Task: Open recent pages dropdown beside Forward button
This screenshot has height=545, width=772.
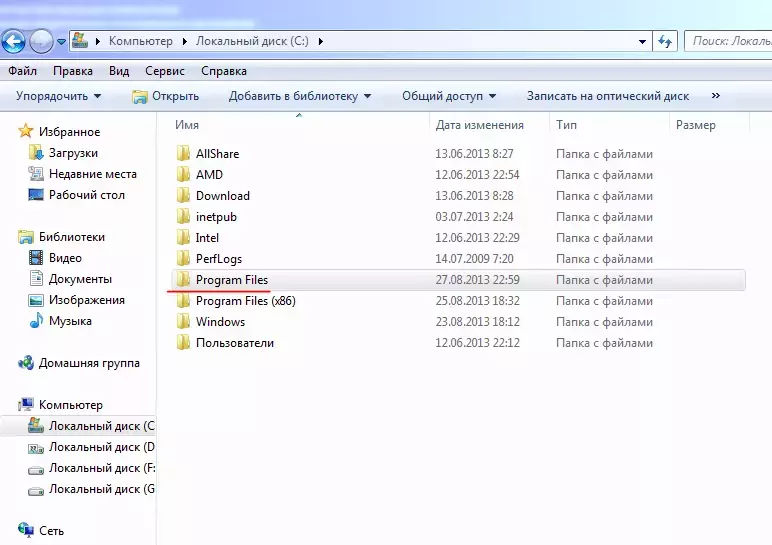Action: pos(61,42)
